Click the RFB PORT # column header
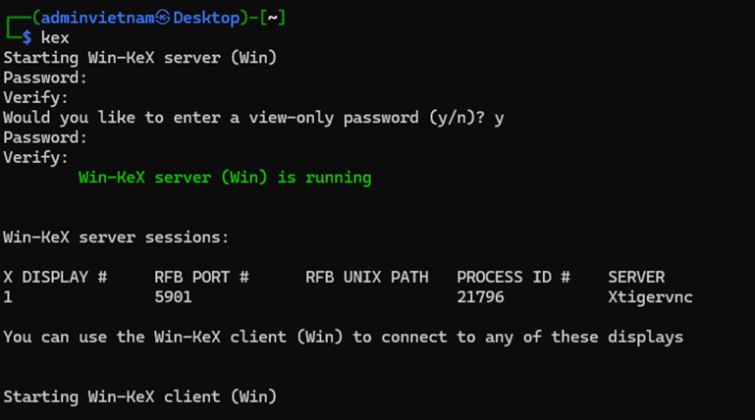The width and height of the screenshot is (755, 420). coord(201,277)
